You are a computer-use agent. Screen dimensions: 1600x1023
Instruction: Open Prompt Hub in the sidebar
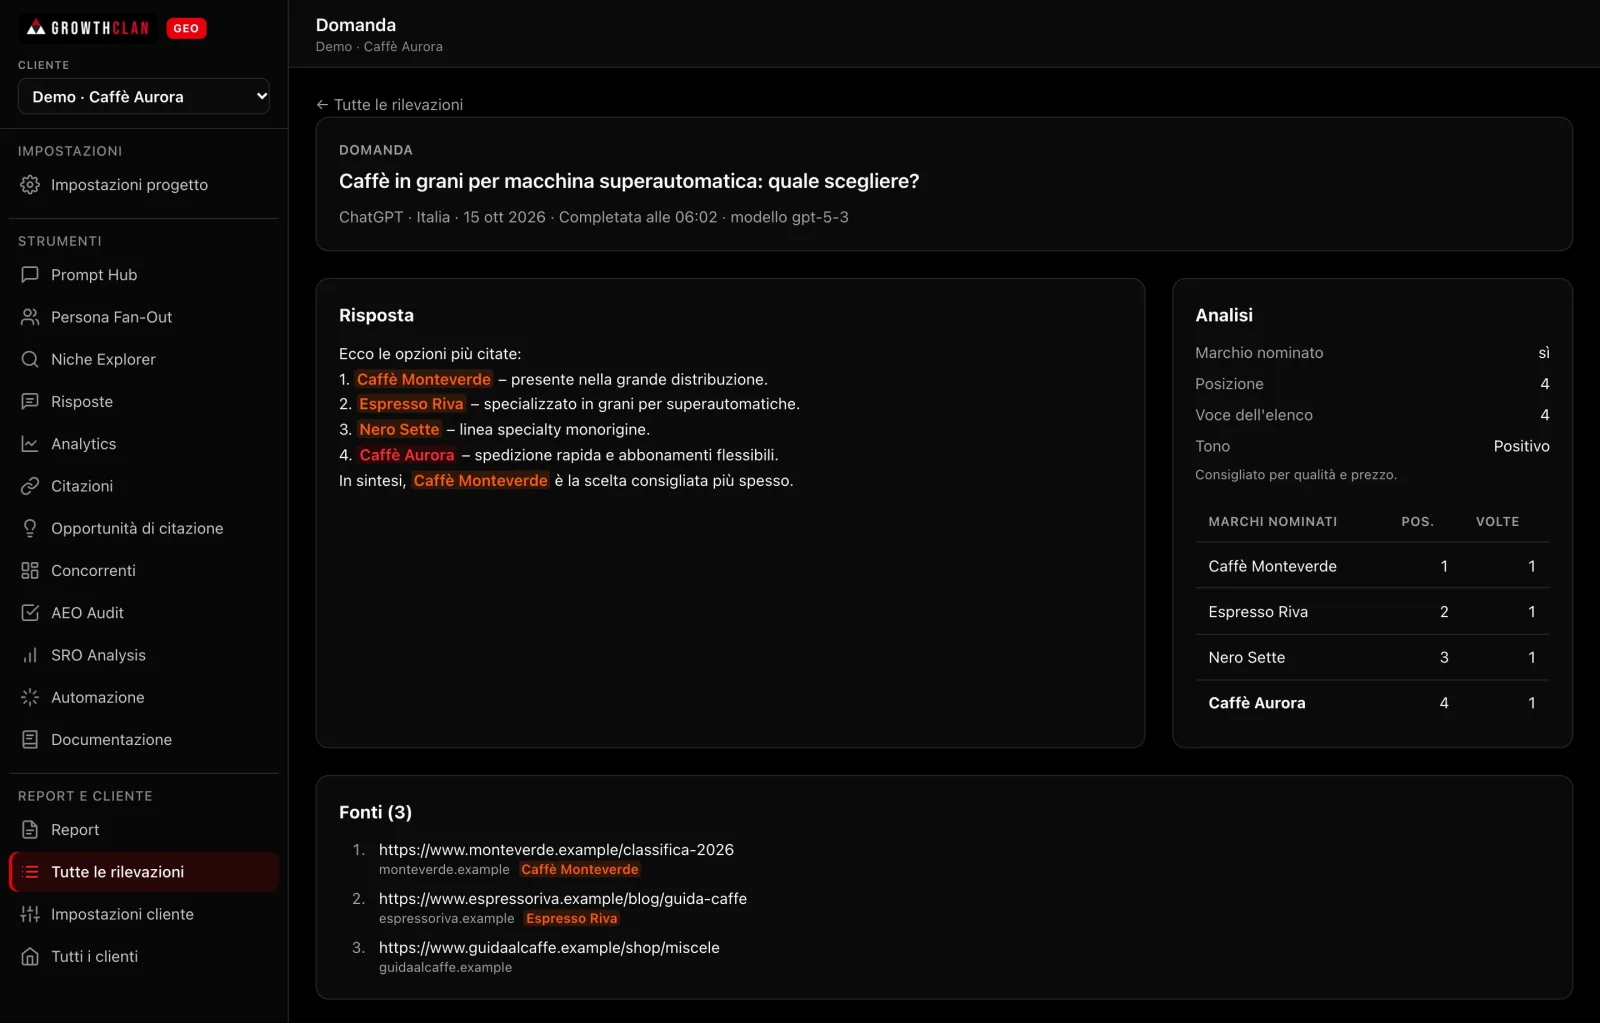pyautogui.click(x=144, y=275)
